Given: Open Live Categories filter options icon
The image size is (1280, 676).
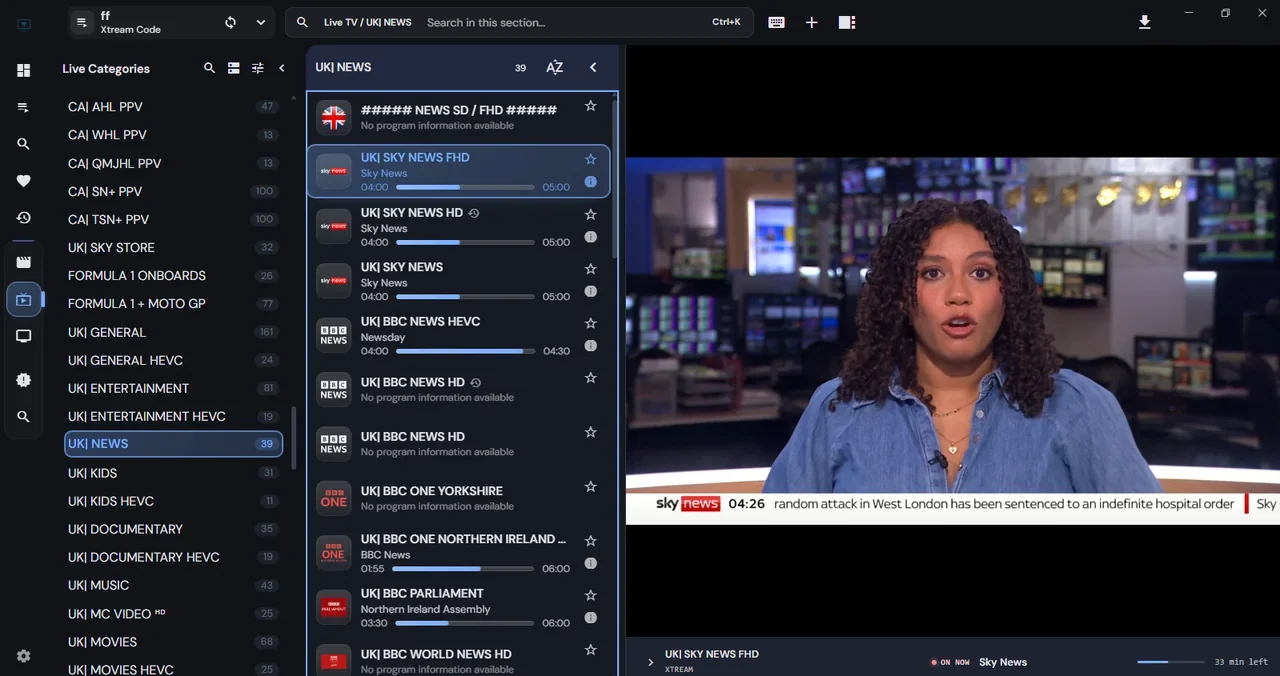Looking at the screenshot, I should coord(258,68).
